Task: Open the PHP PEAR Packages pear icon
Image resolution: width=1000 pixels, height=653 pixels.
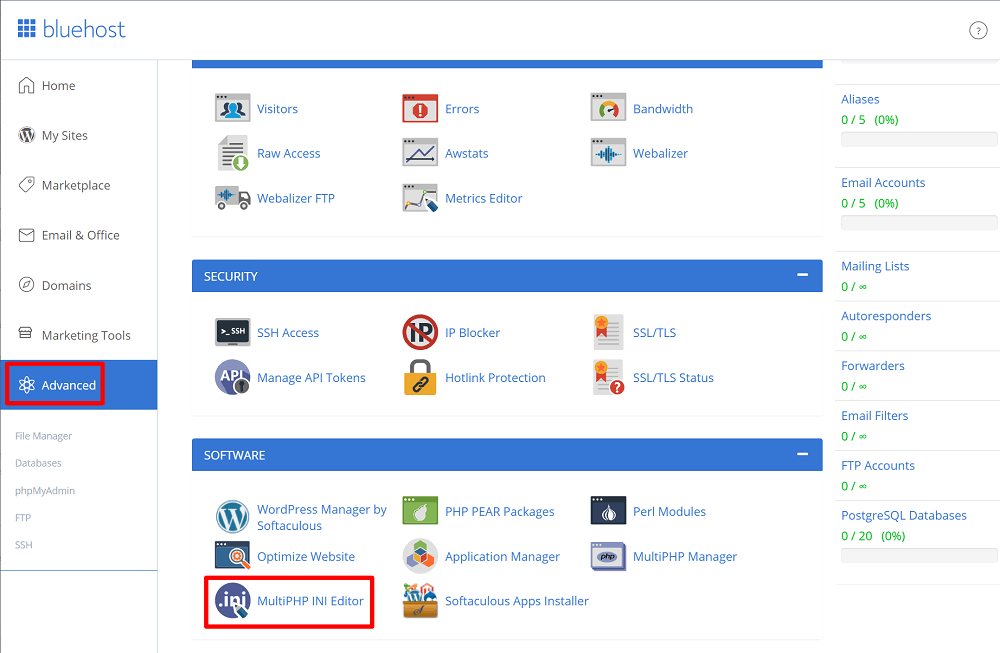Action: point(420,511)
